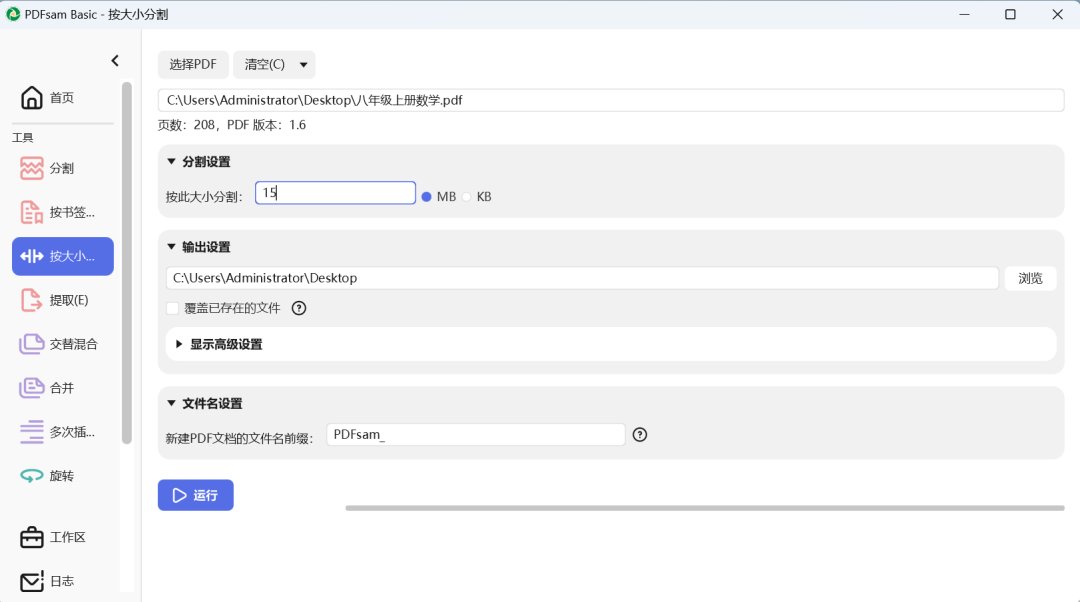Viewport: 1080px width, 602px height.
Task: Click the source PDF path field
Action: tap(611, 101)
